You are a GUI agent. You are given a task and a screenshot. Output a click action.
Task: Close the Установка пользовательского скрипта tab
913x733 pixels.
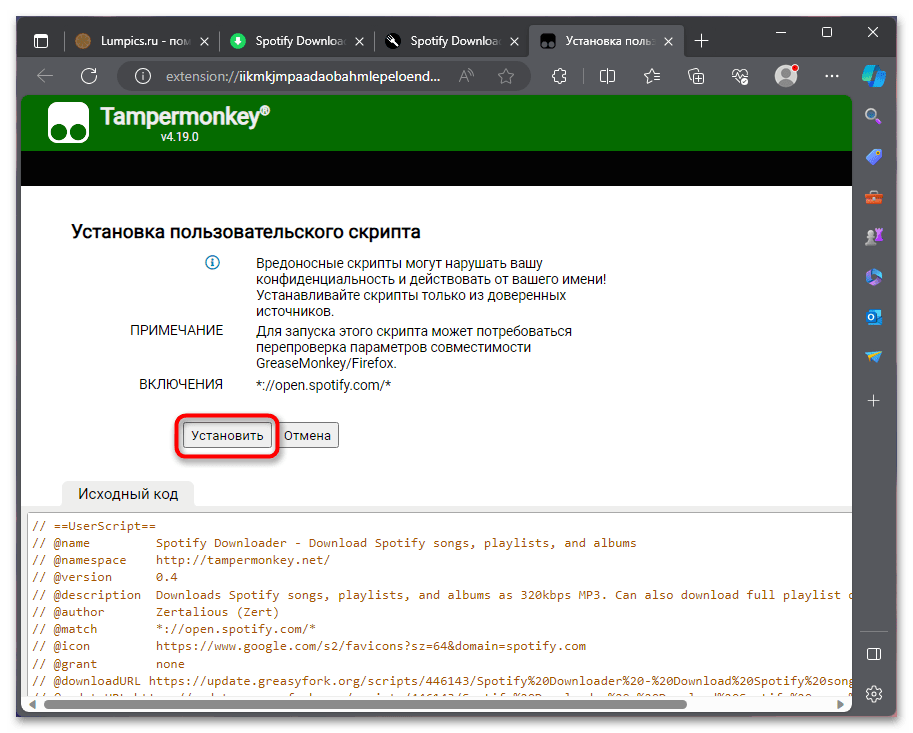tap(668, 41)
